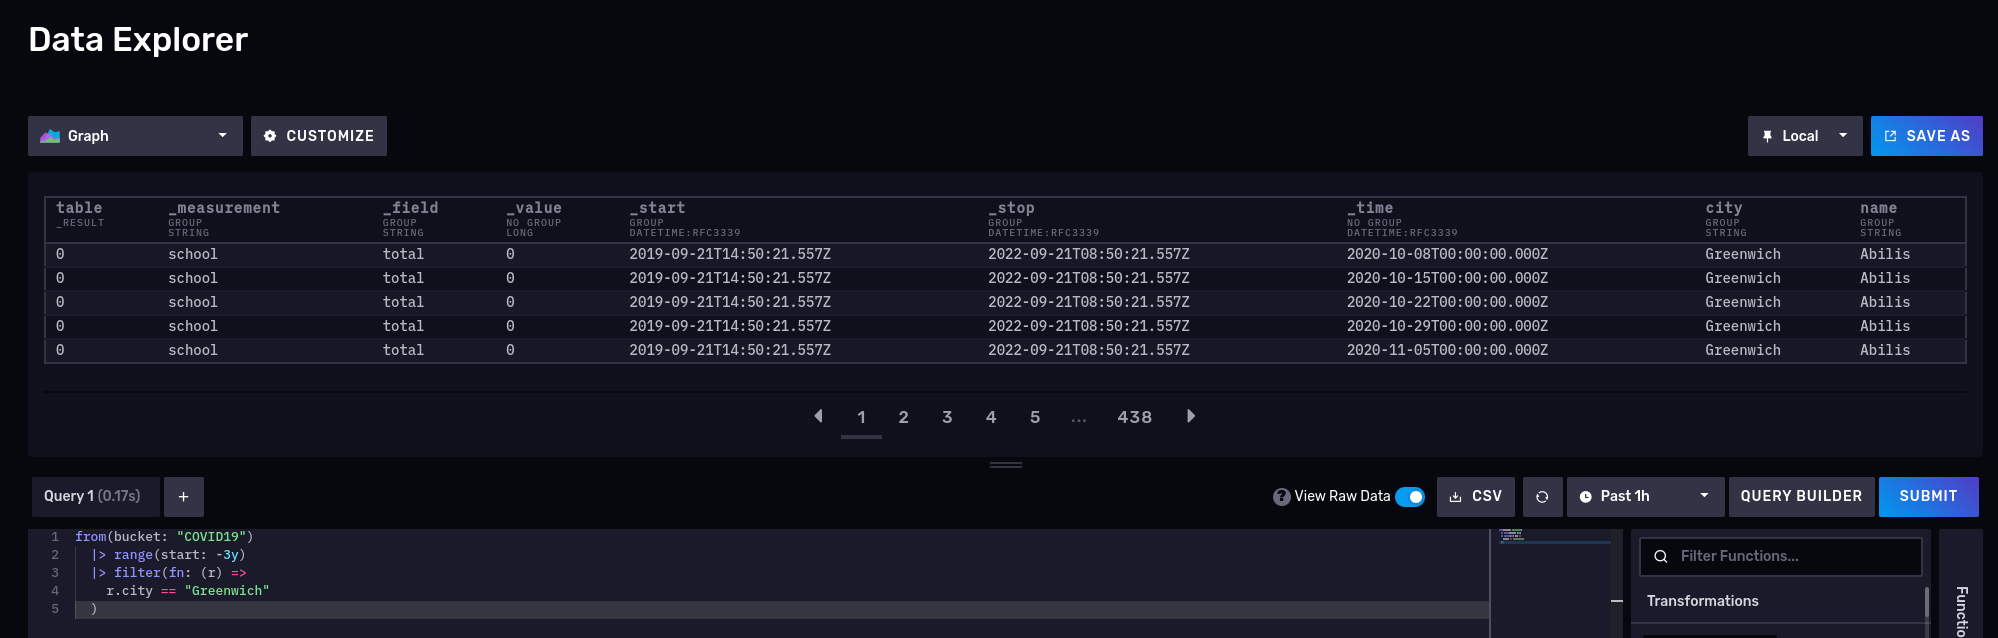Viewport: 1998px width, 638px height.
Task: Open the Graph visualization type dropdown
Action: pyautogui.click(x=135, y=136)
